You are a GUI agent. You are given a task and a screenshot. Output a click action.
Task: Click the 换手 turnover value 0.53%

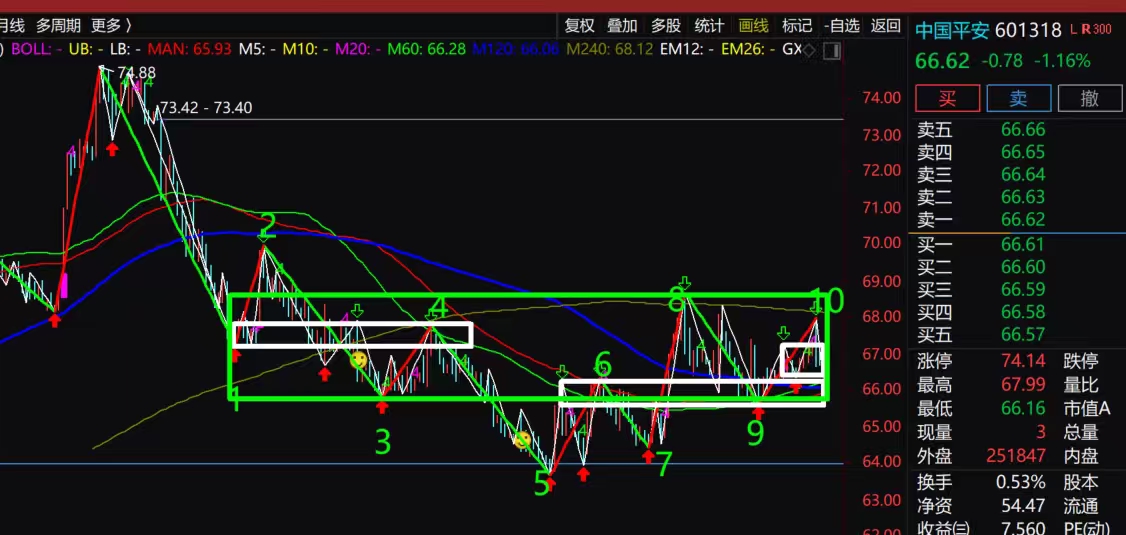[x=1020, y=481]
